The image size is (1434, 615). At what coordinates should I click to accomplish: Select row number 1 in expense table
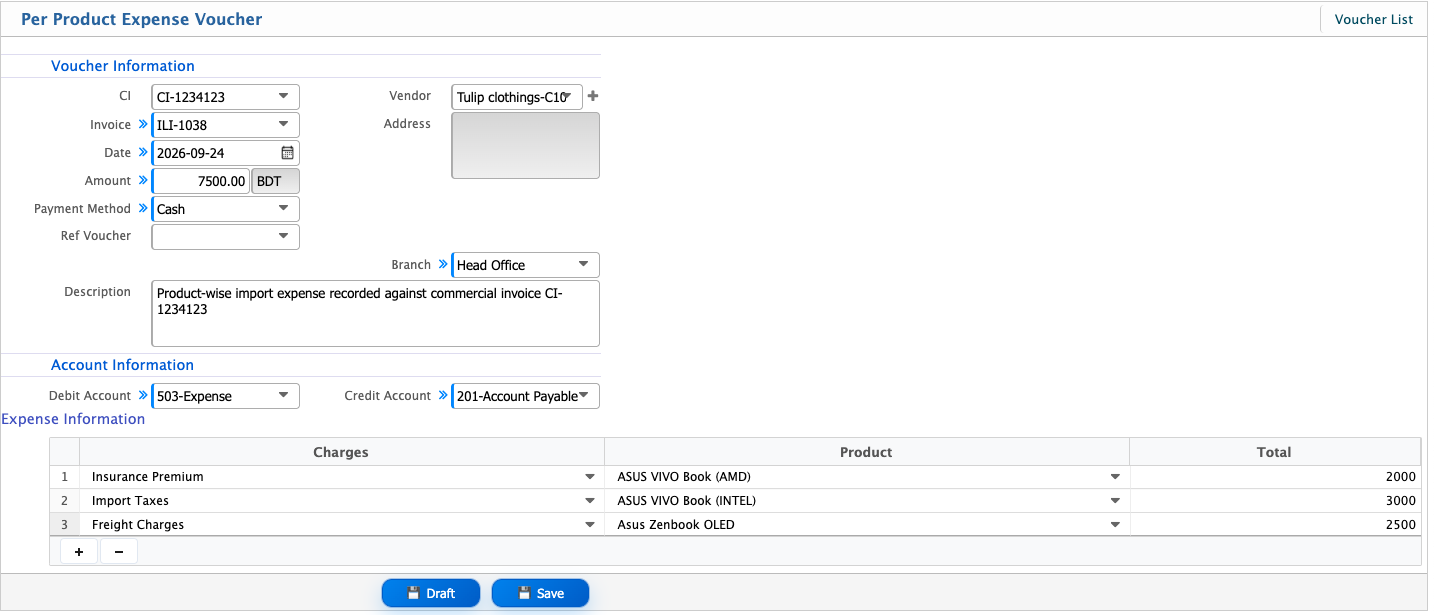coord(65,477)
